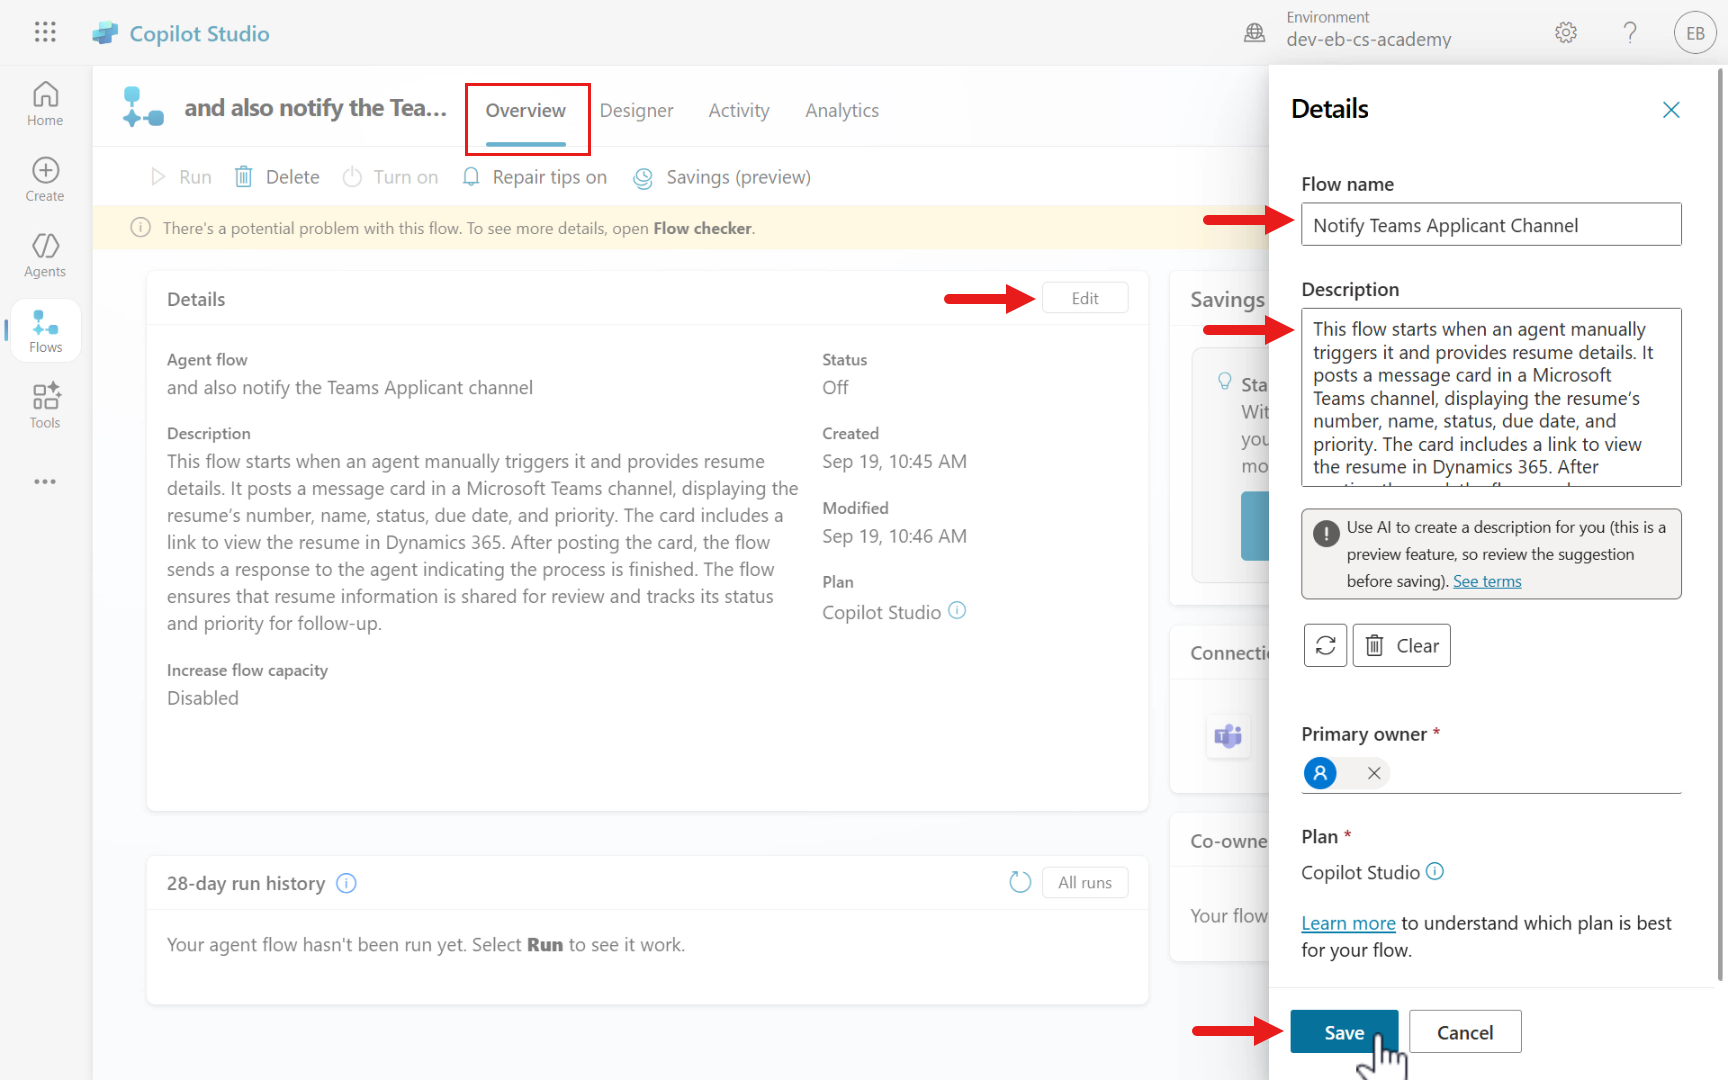Save the flow details
This screenshot has height=1080, width=1728.
pos(1343,1032)
